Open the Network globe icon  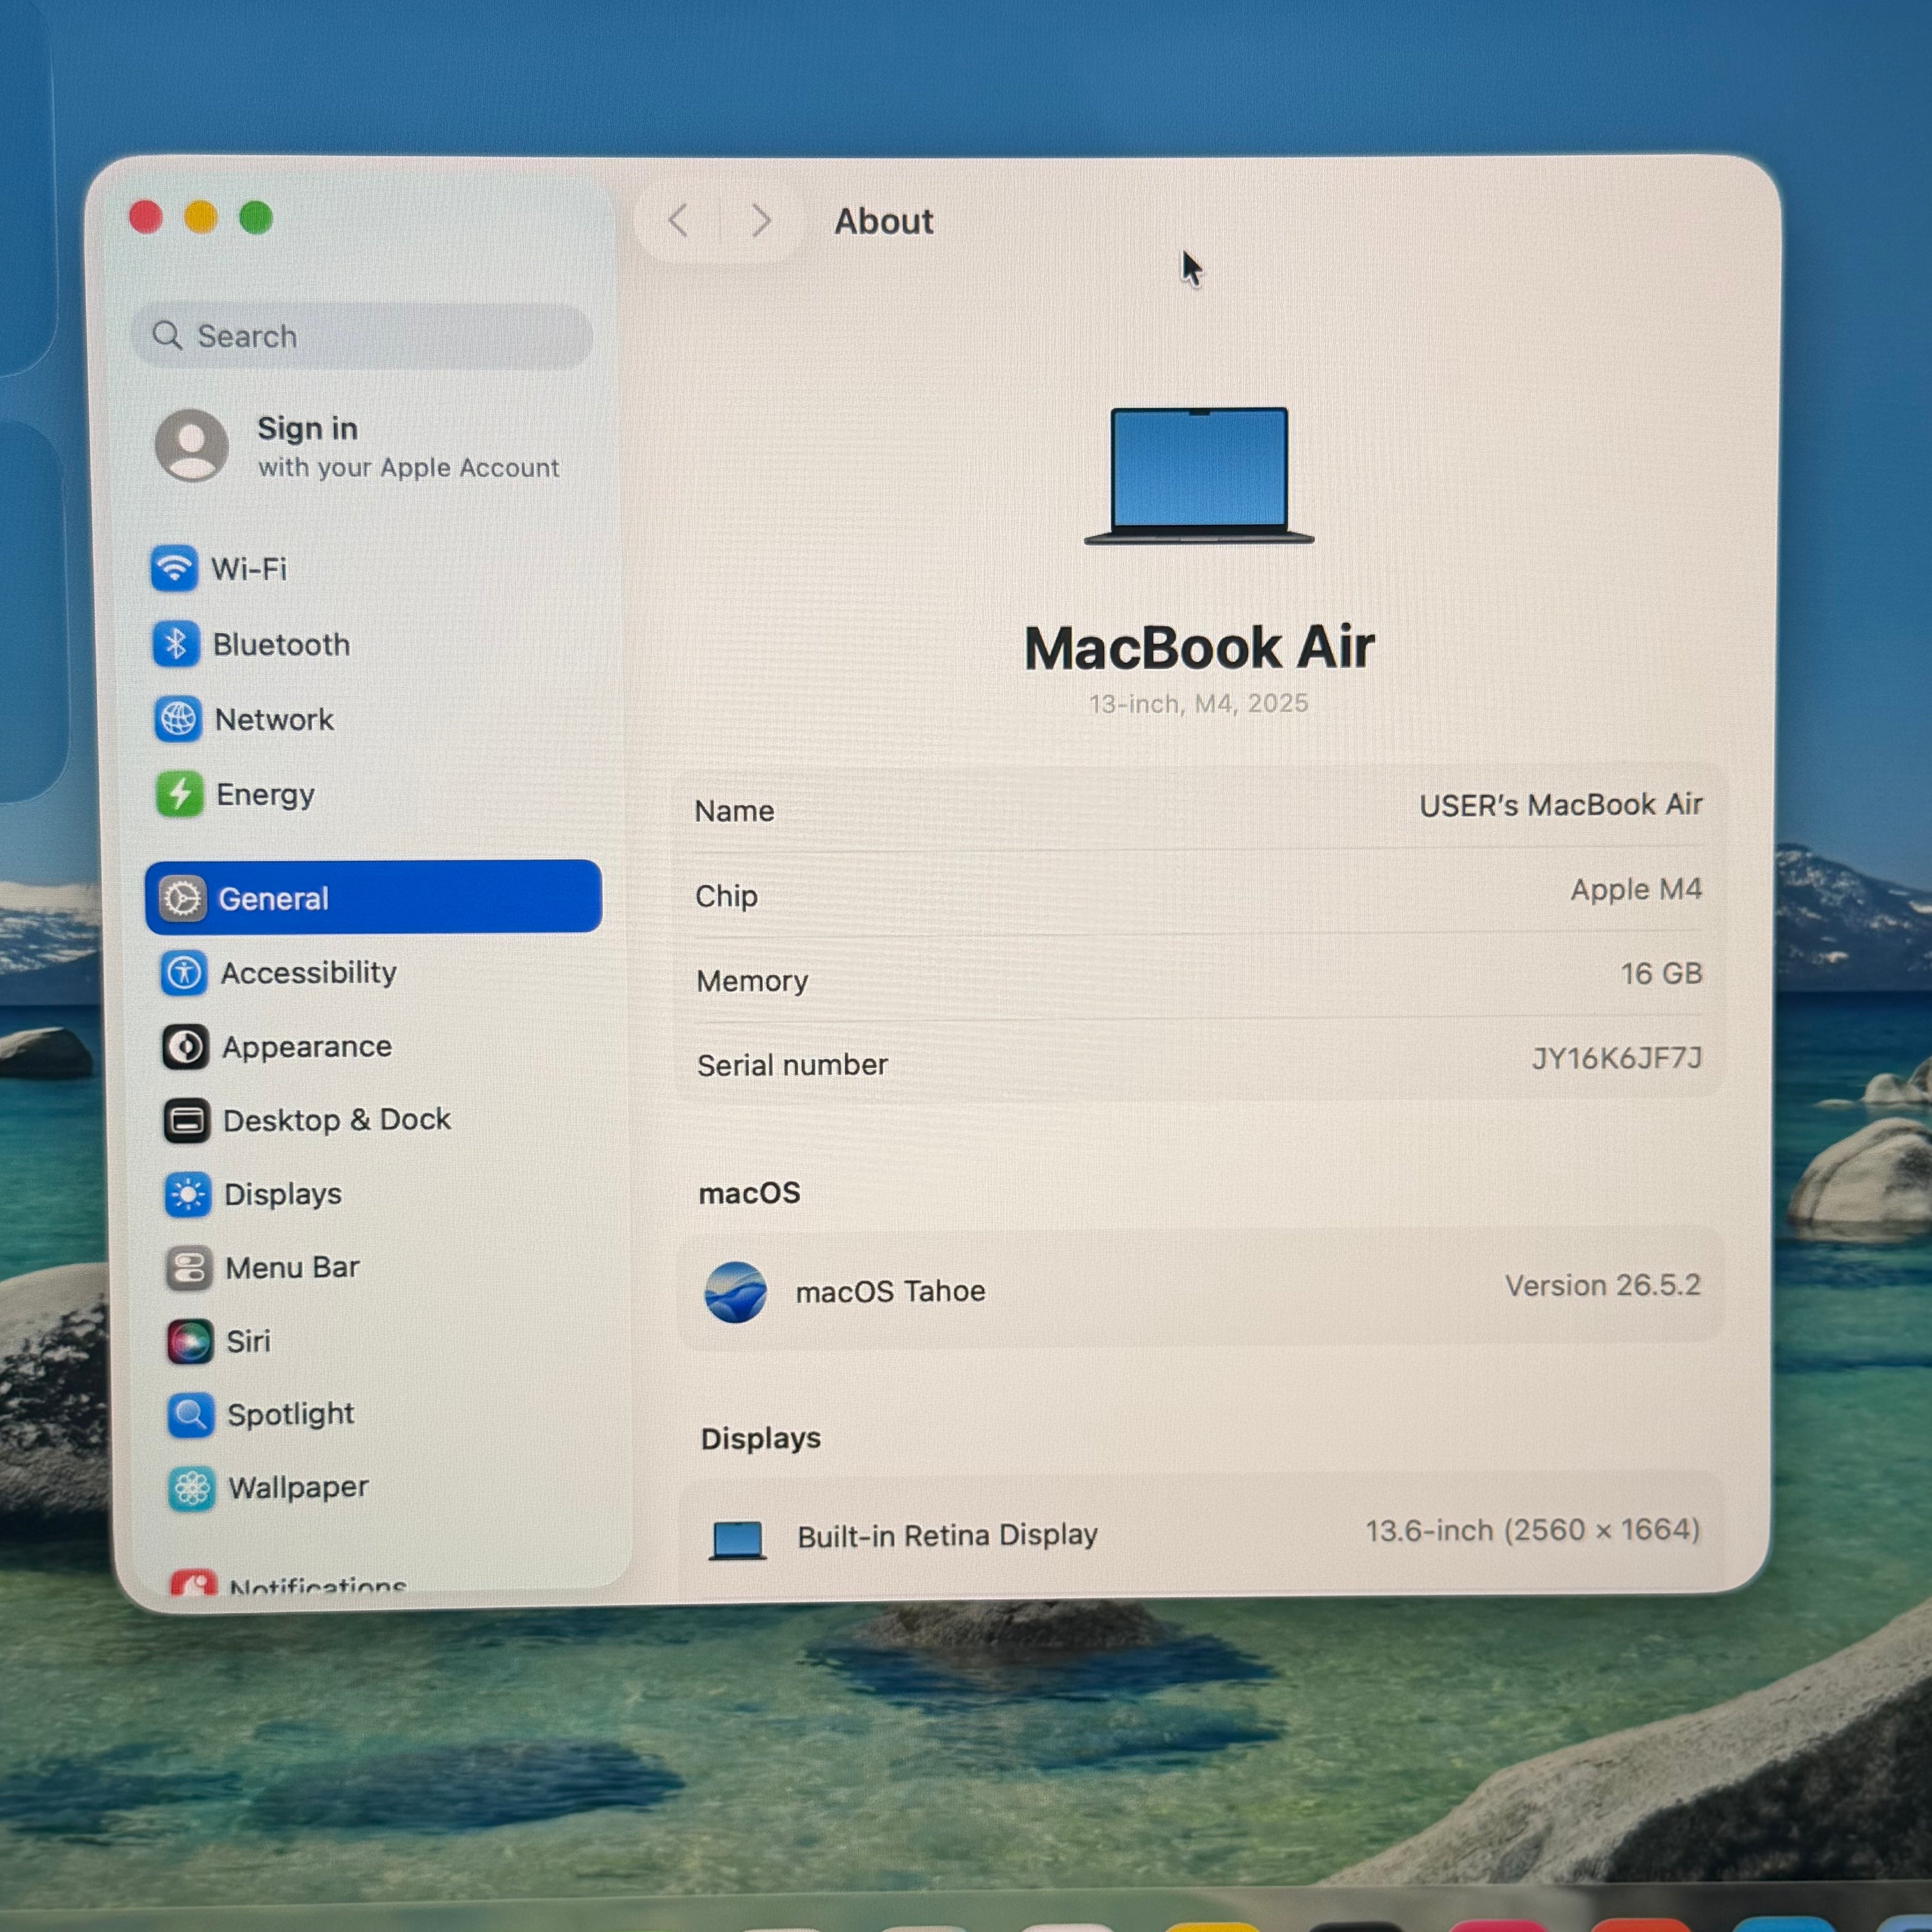pos(178,719)
